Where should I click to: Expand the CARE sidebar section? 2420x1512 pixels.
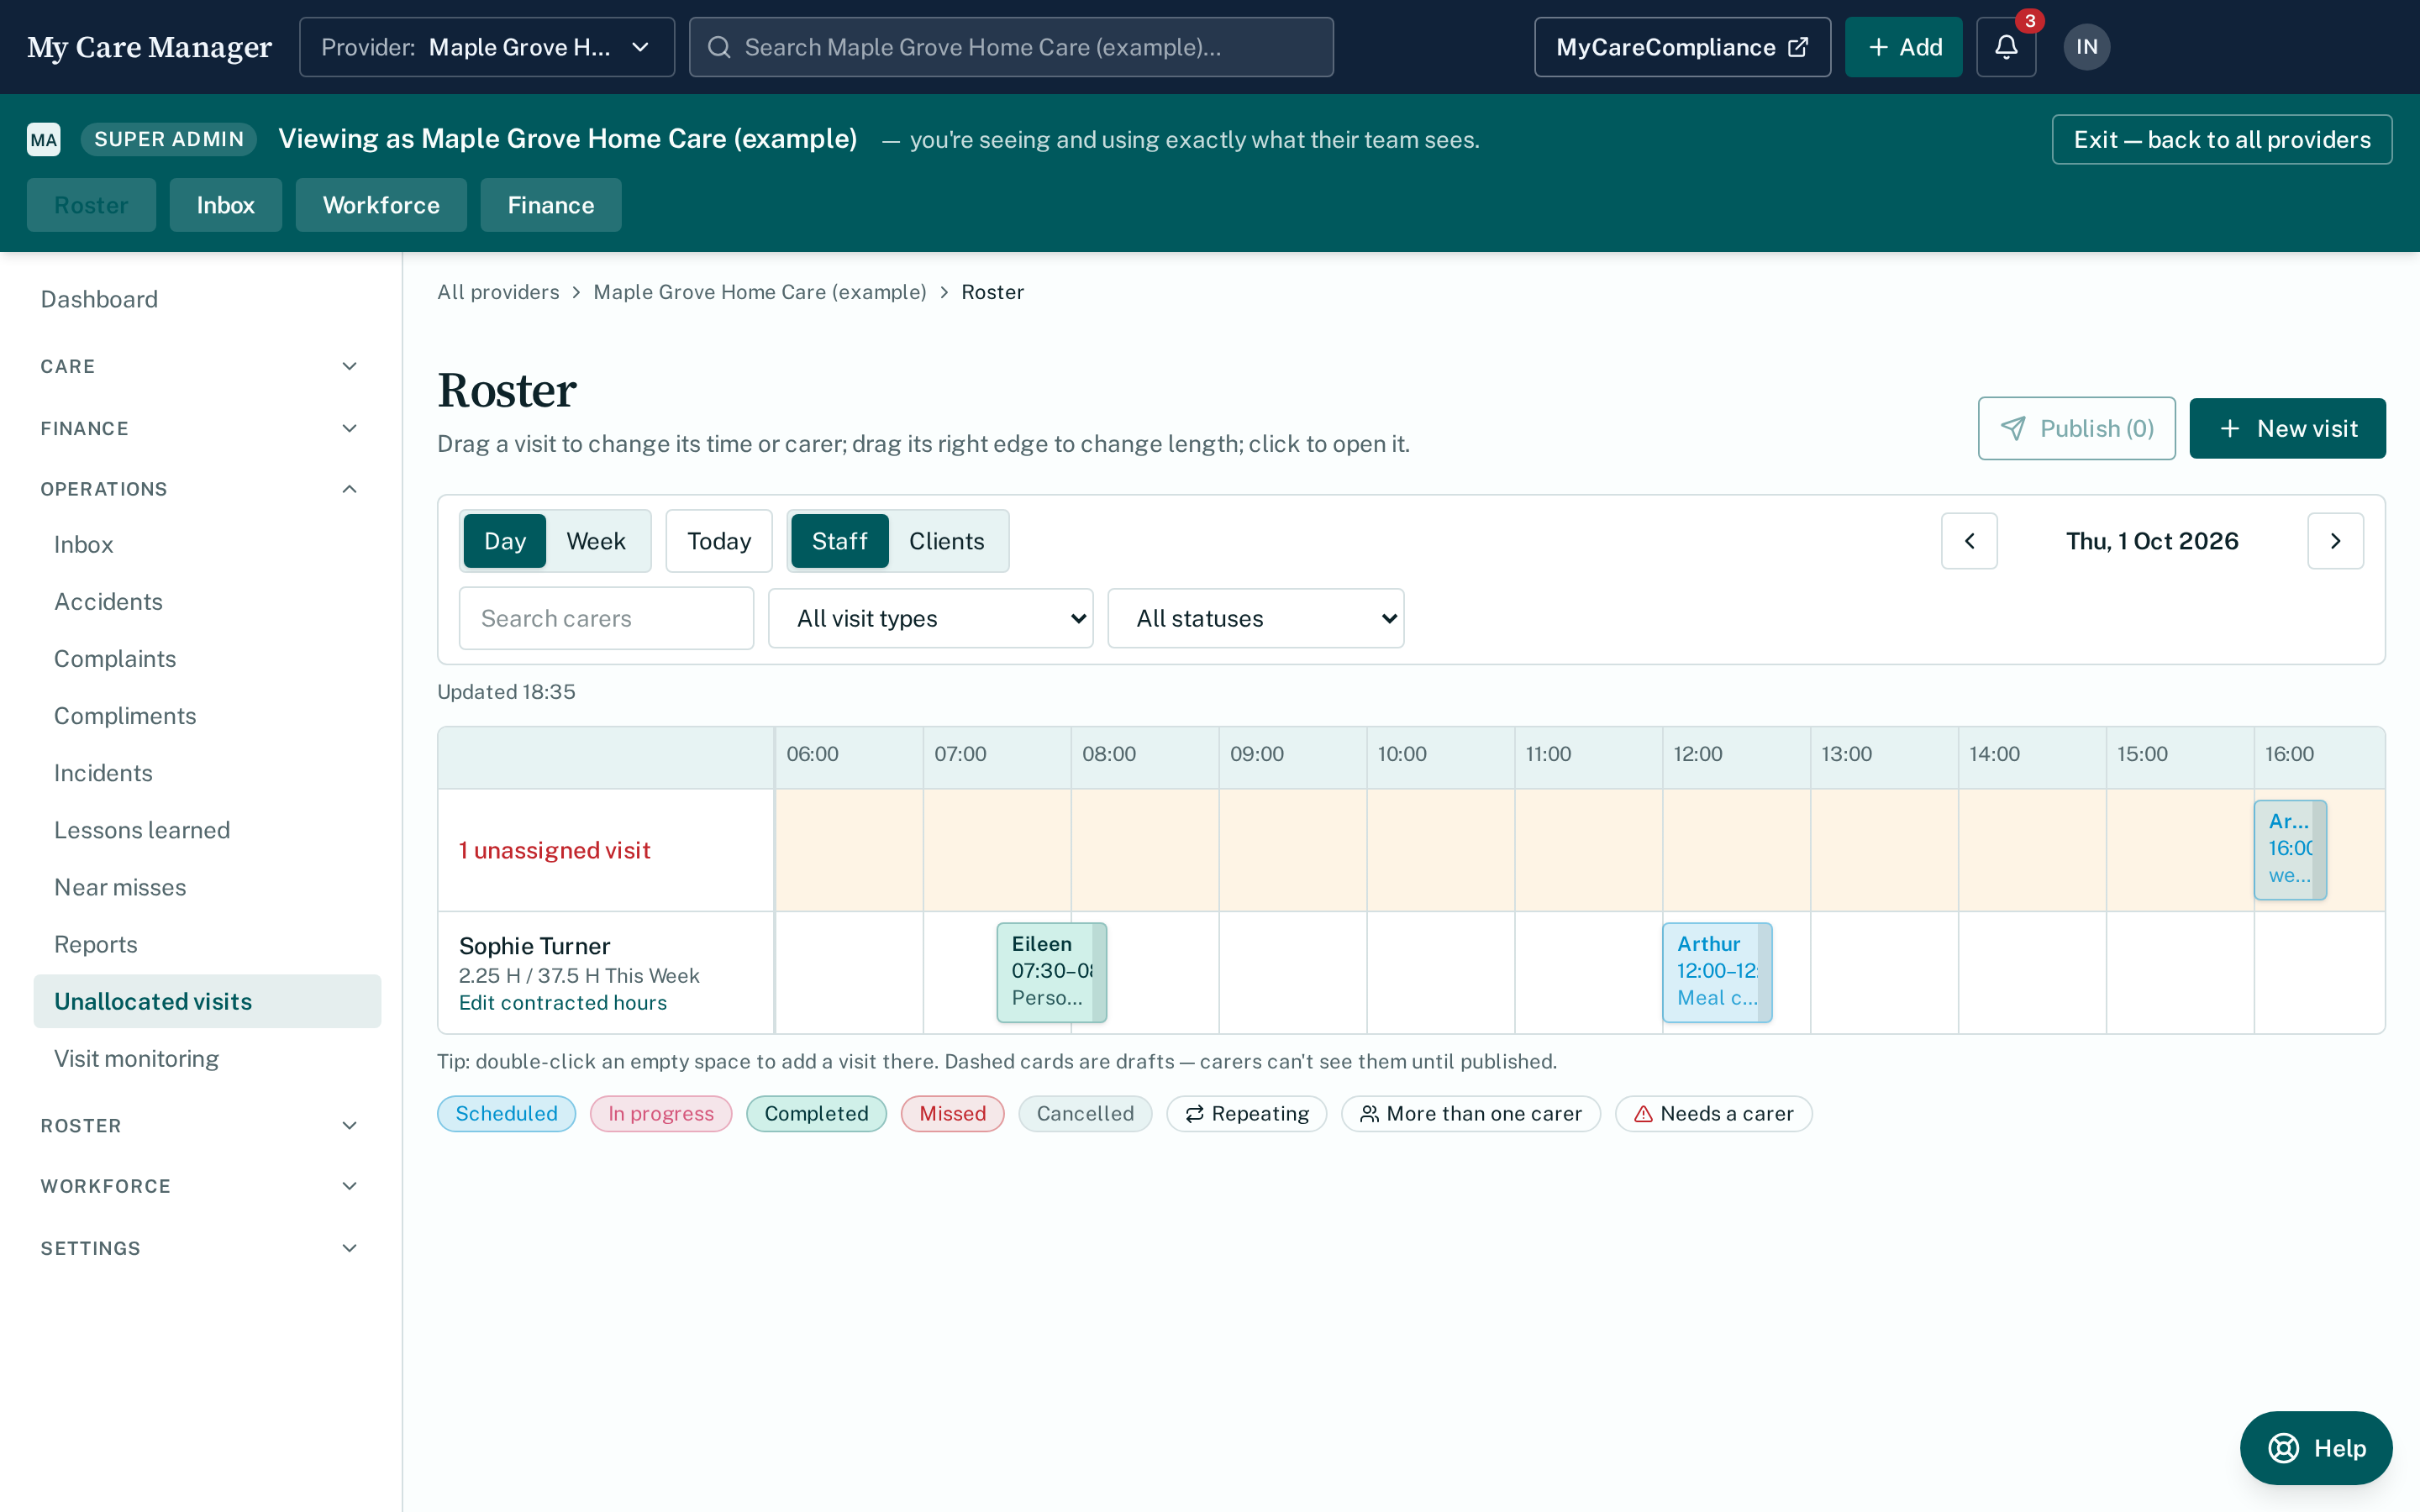point(200,366)
